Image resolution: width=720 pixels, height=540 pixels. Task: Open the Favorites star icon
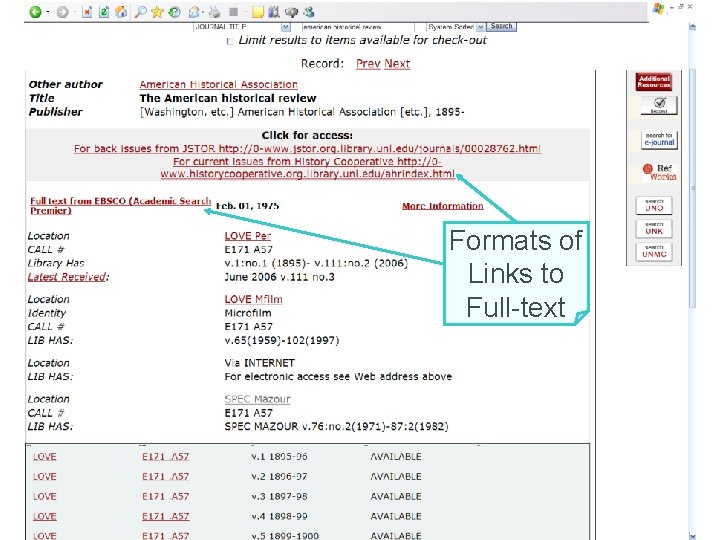click(158, 12)
